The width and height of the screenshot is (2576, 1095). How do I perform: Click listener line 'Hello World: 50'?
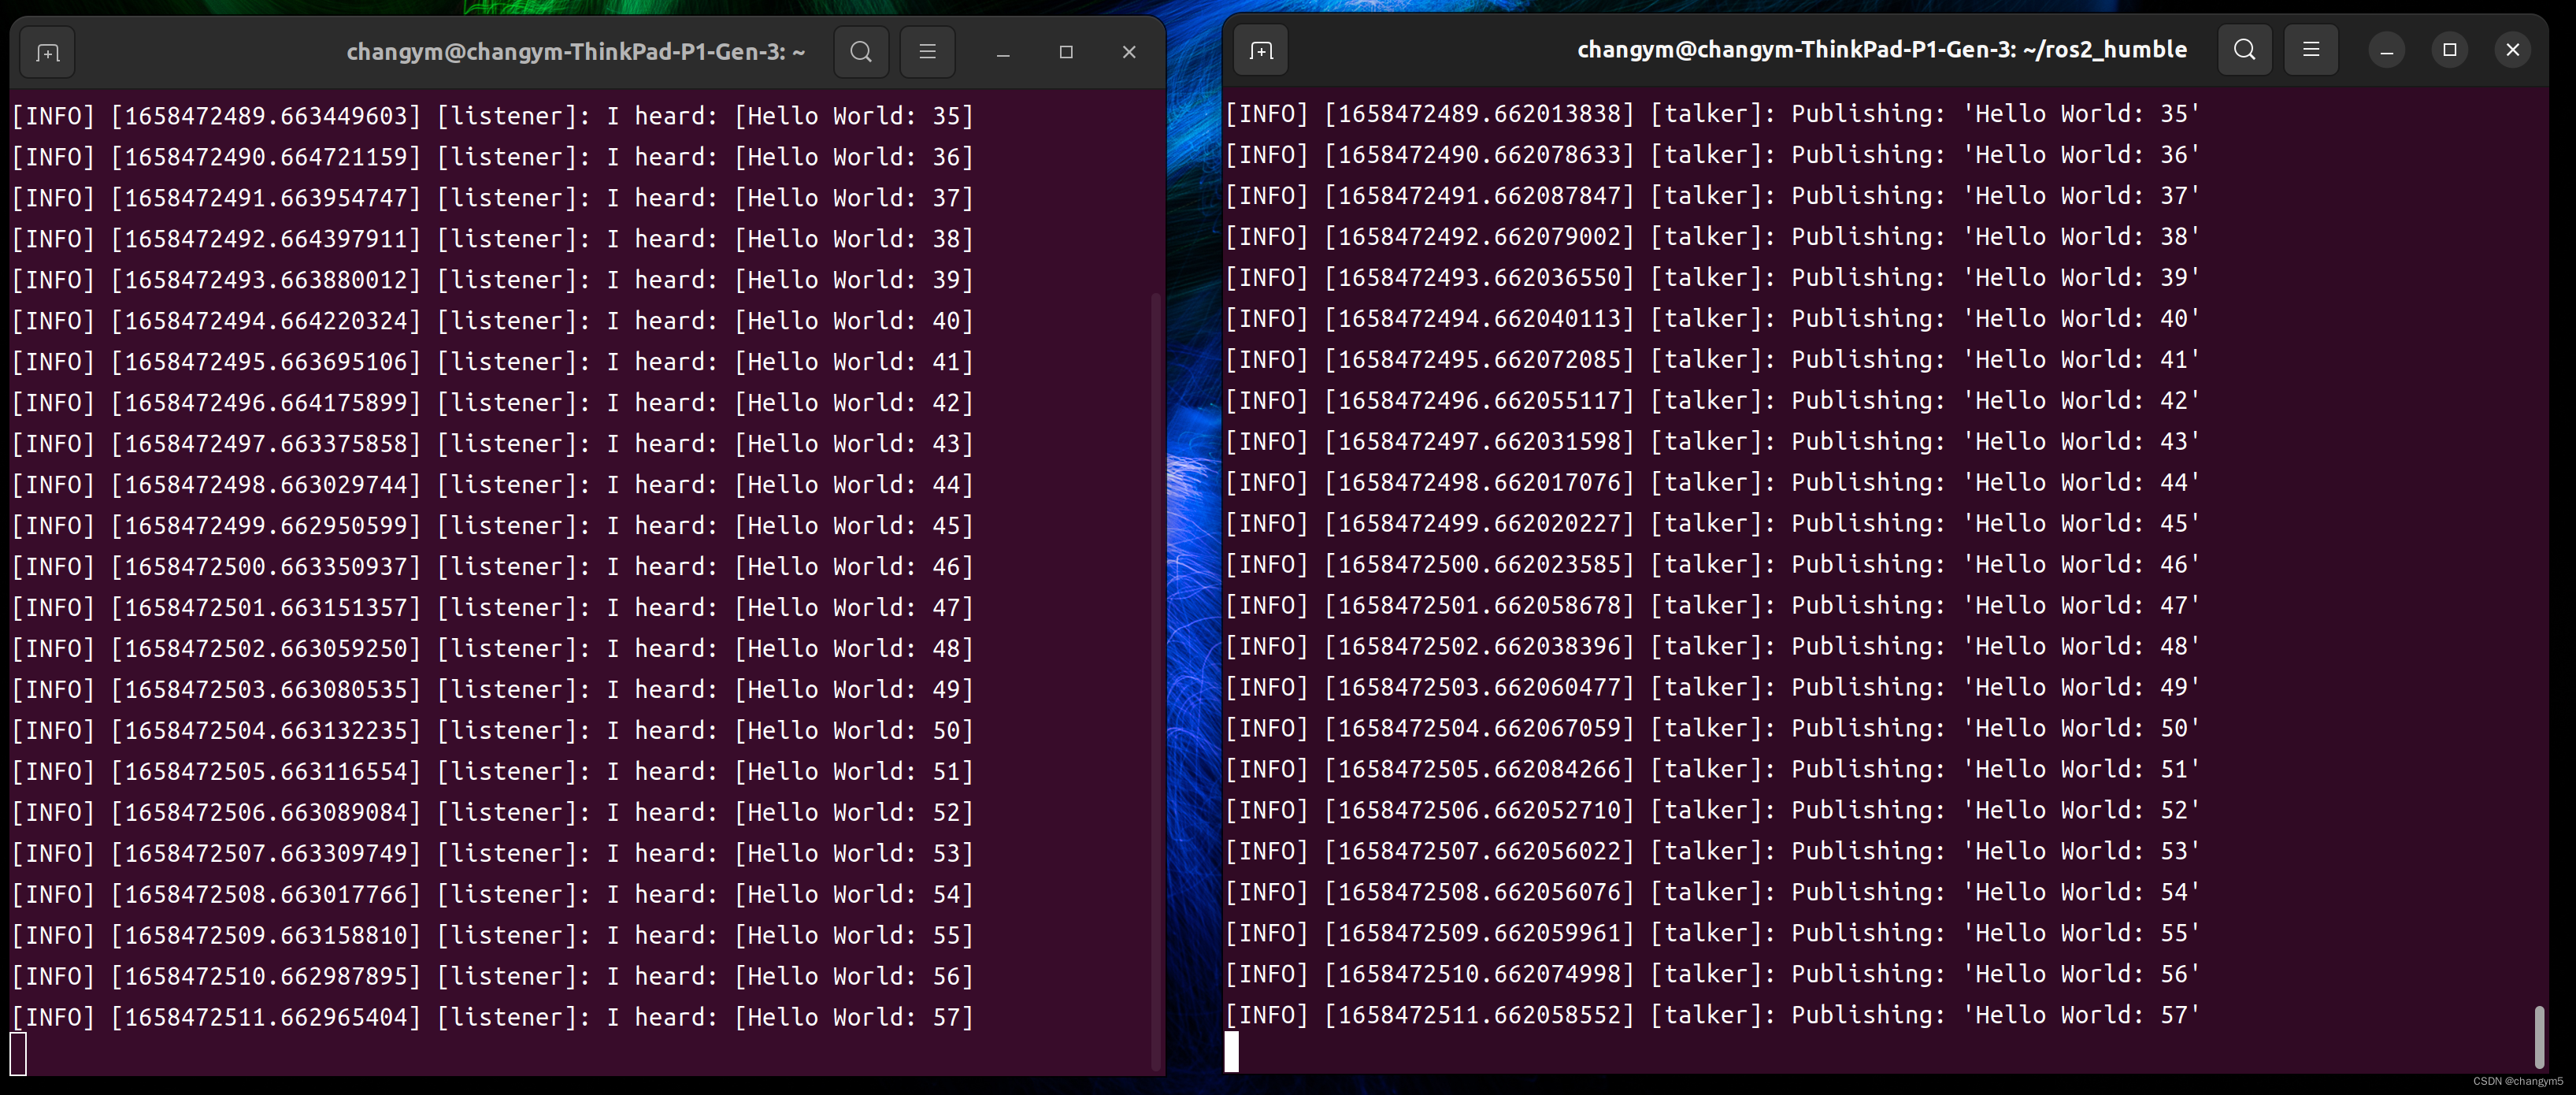tap(493, 731)
